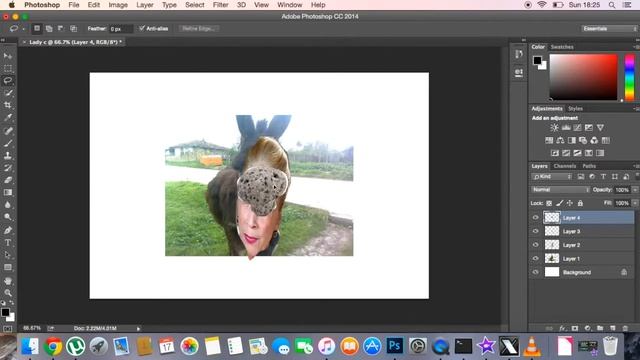Screen dimensions: 640x360
Task: Click the red color field in Color panel
Action: 583,77
